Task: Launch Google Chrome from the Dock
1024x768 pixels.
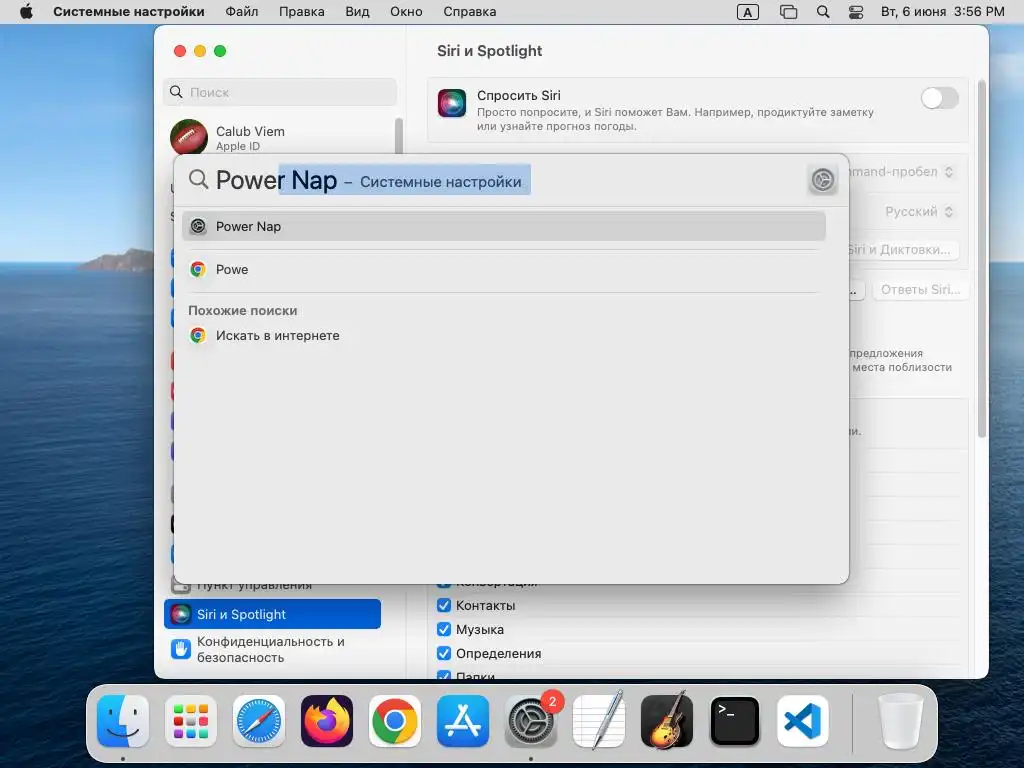Action: [x=394, y=721]
